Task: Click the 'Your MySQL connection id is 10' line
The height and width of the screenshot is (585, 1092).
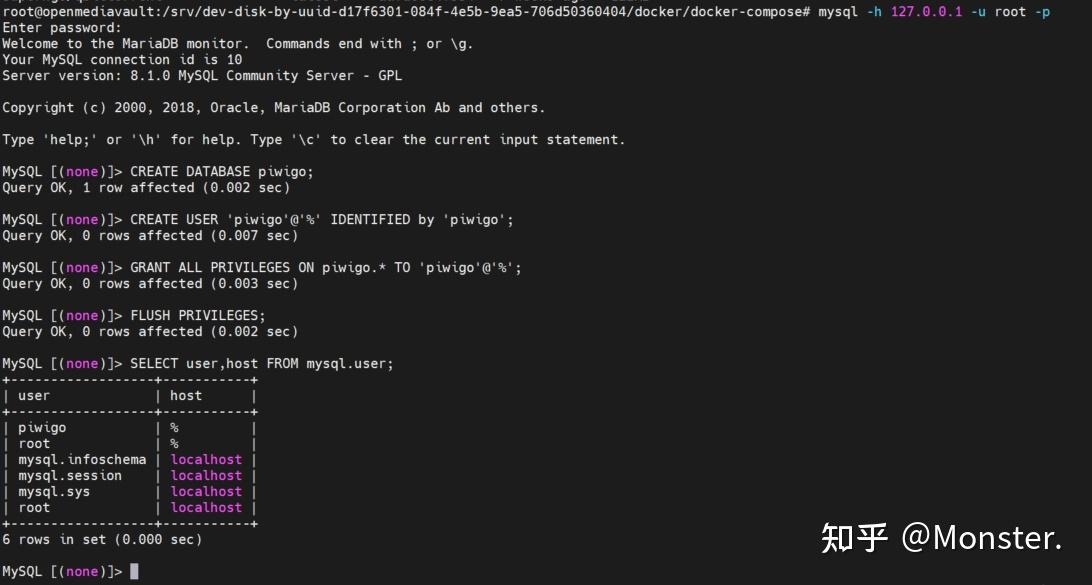Action: click(x=122, y=60)
